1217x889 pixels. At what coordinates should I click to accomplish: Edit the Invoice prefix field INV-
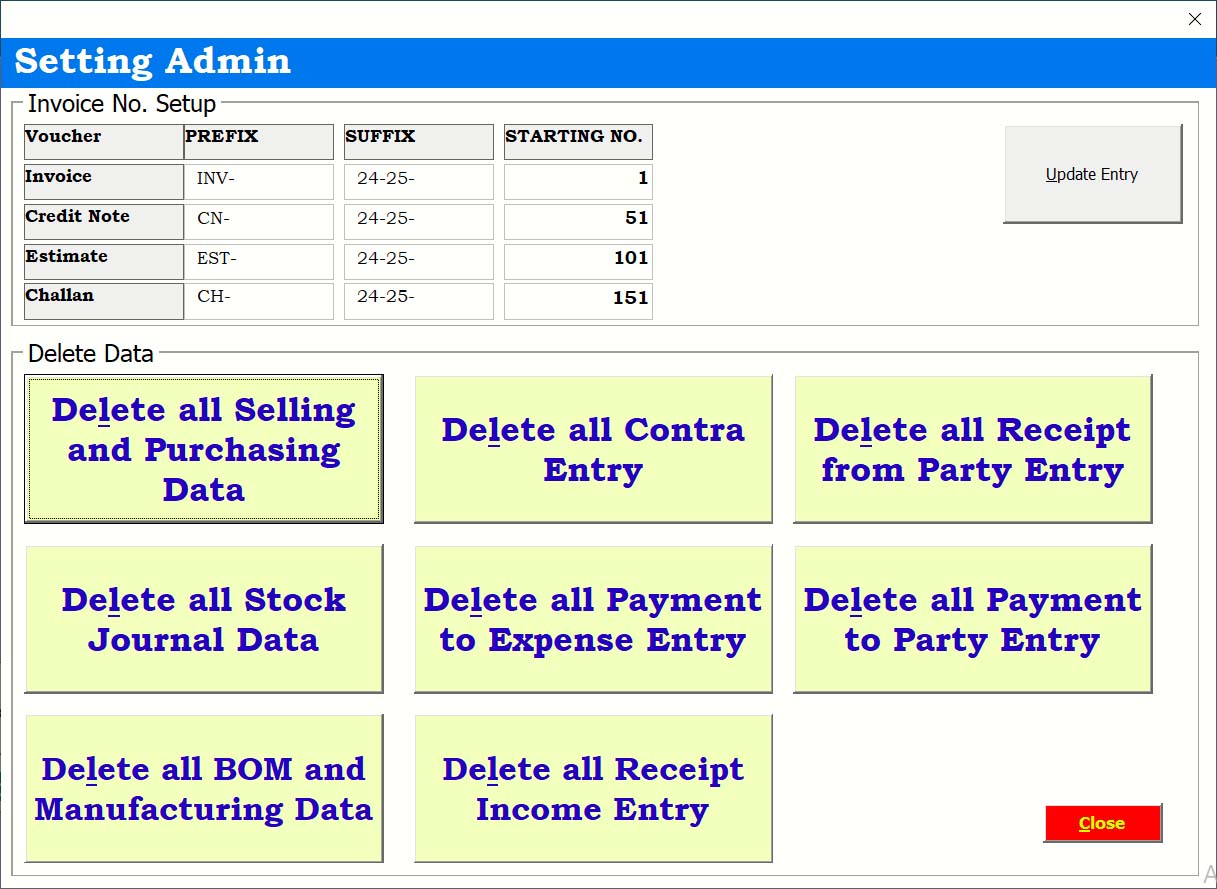click(x=259, y=181)
